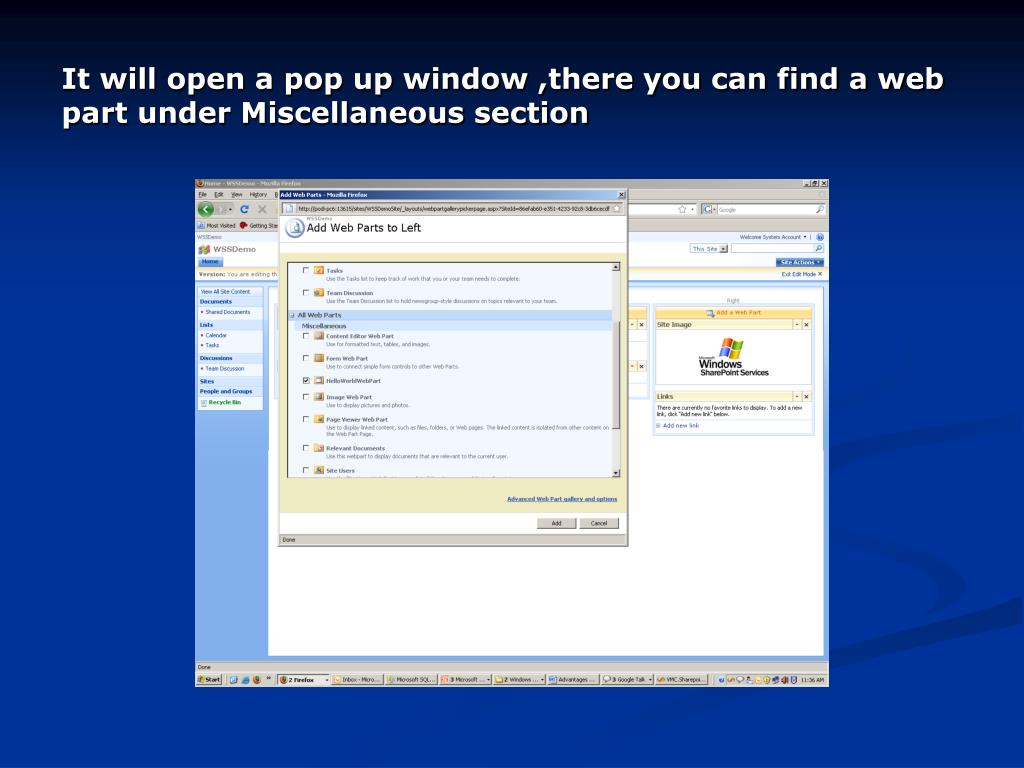Click the Firefox Back arrow button

tap(206, 210)
